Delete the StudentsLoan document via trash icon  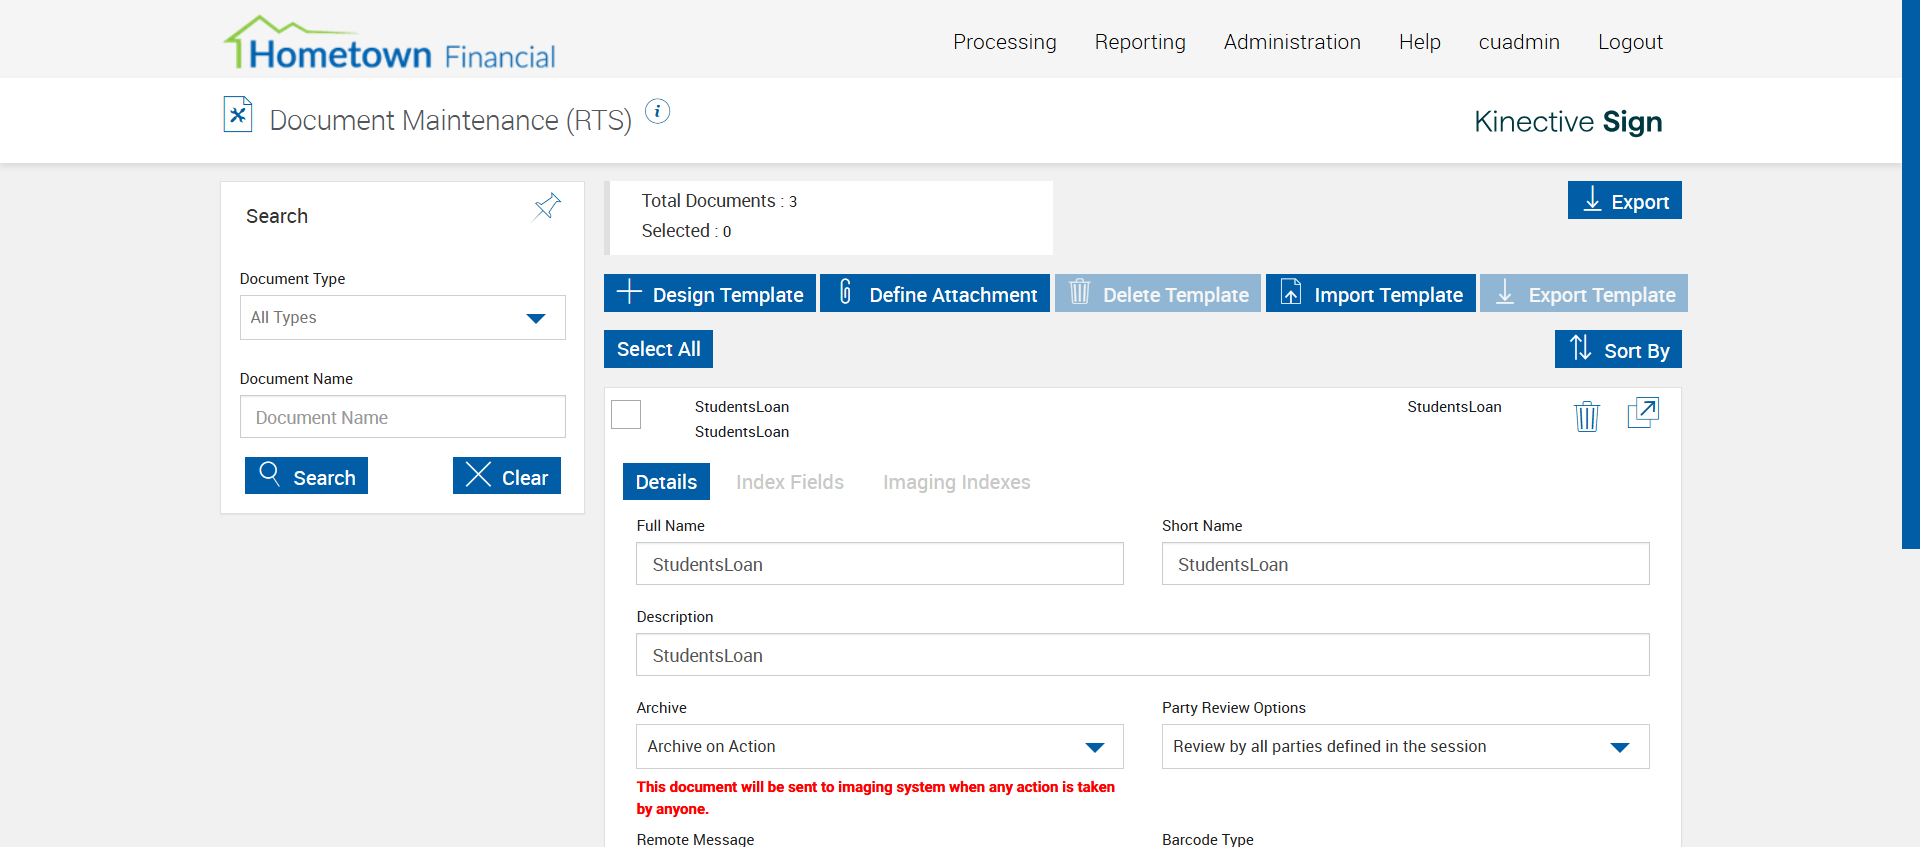pos(1587,416)
